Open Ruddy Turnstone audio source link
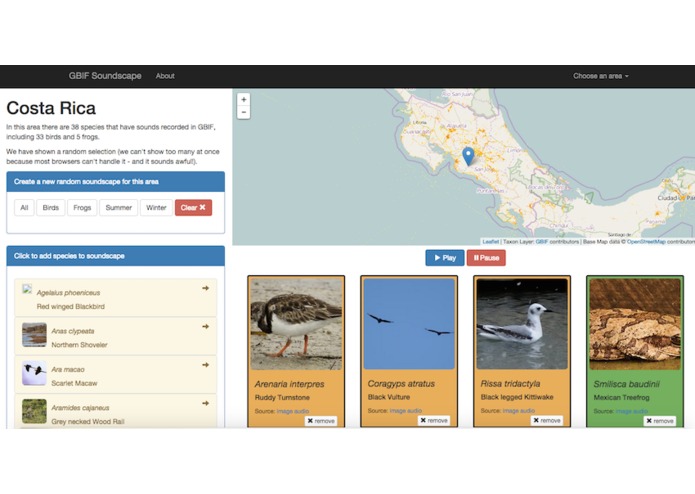 click(x=301, y=411)
